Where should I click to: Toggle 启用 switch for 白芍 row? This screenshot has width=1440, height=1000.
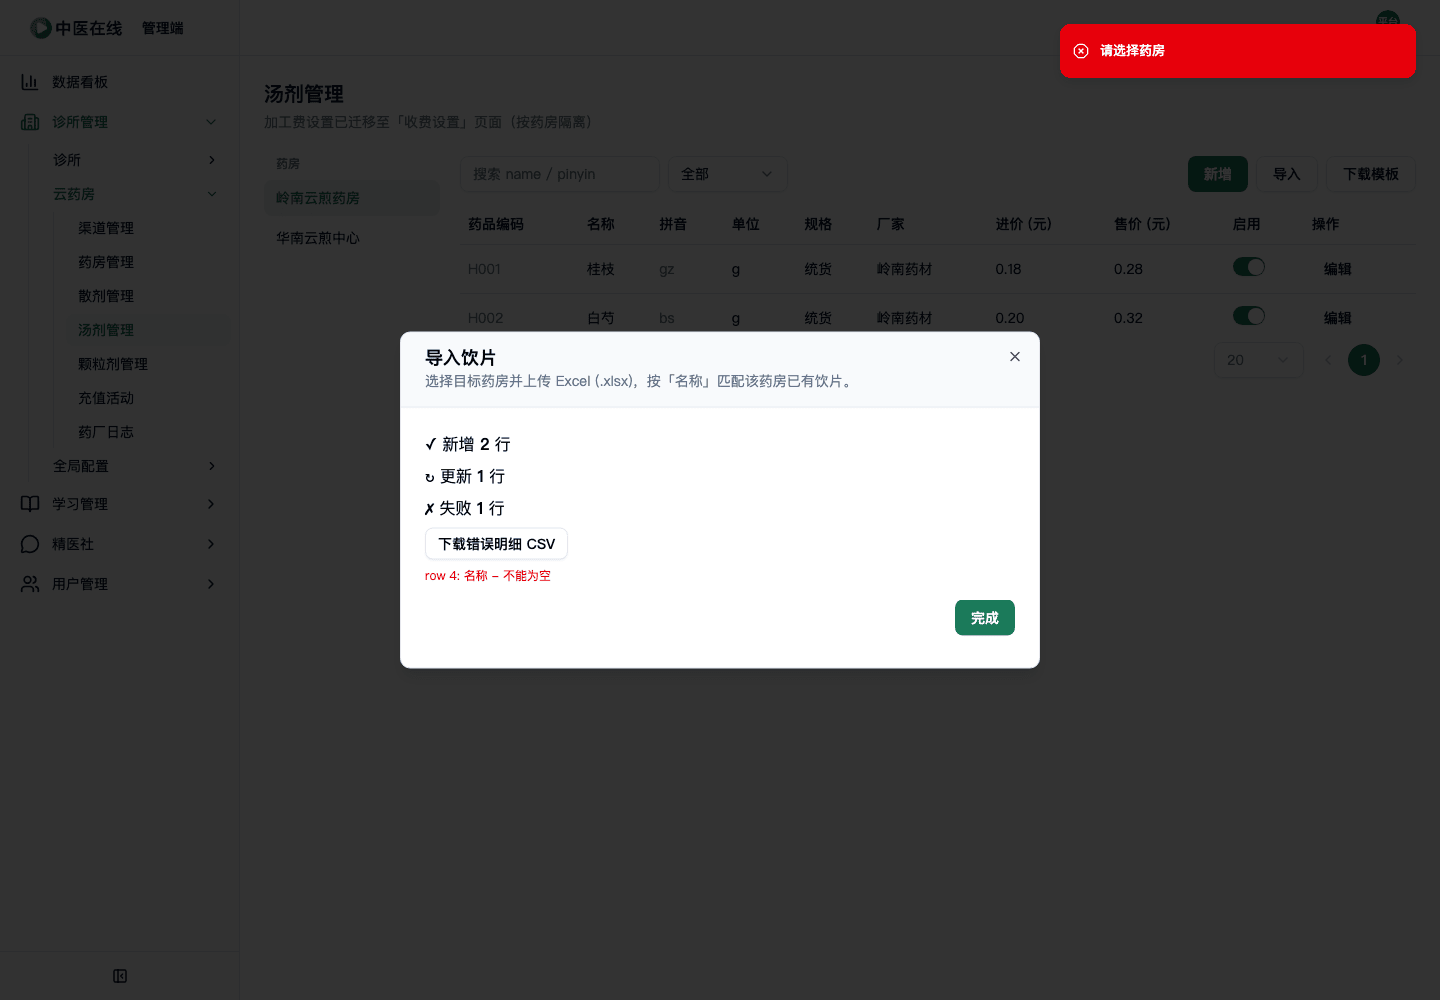point(1249,316)
